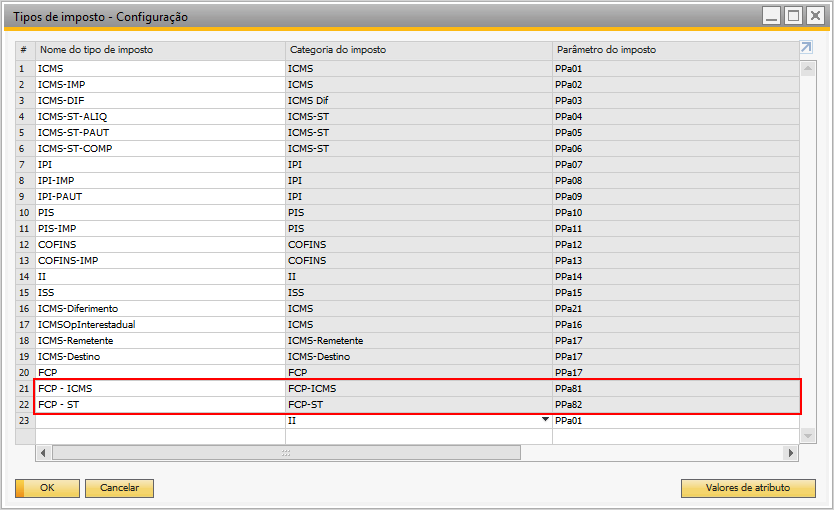The height and width of the screenshot is (510, 834).
Task: Select the ICMS-DIF name cell
Action: click(x=160, y=101)
